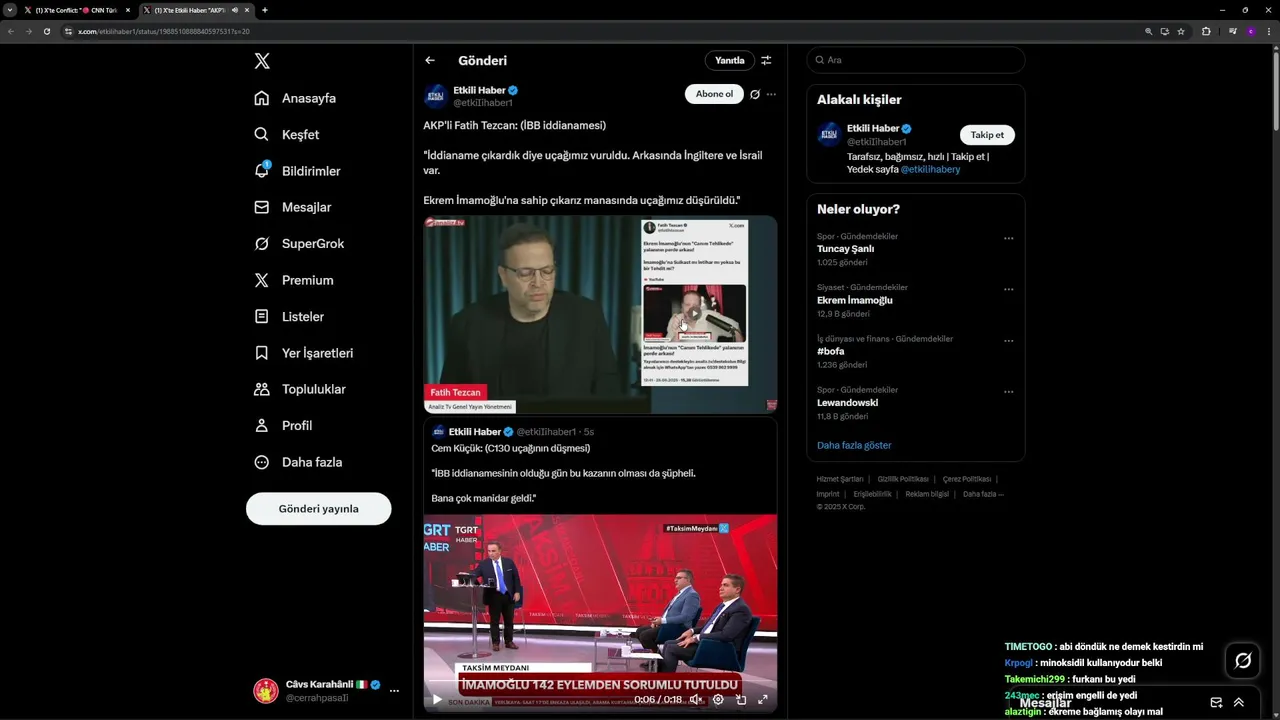Viewport: 1280px width, 720px height.
Task: Click Abone ol subscribe button
Action: pos(714,94)
